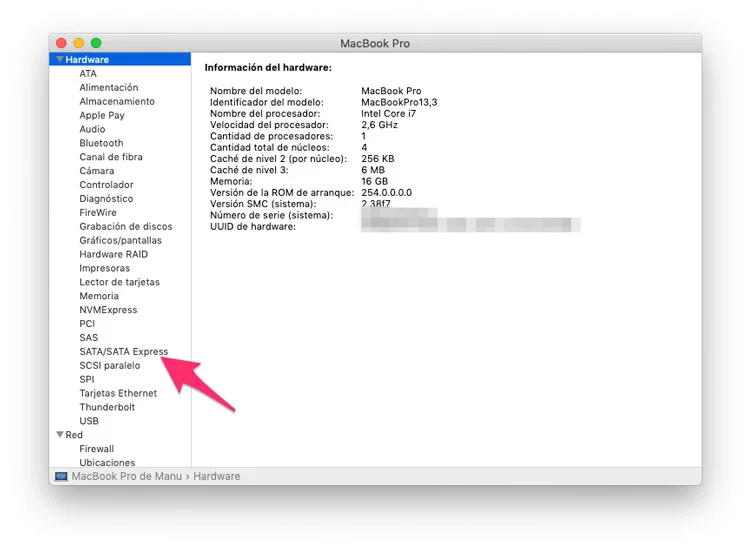
Task: Select the 254.0.0.0.0 boot ROM version
Action: point(386,193)
